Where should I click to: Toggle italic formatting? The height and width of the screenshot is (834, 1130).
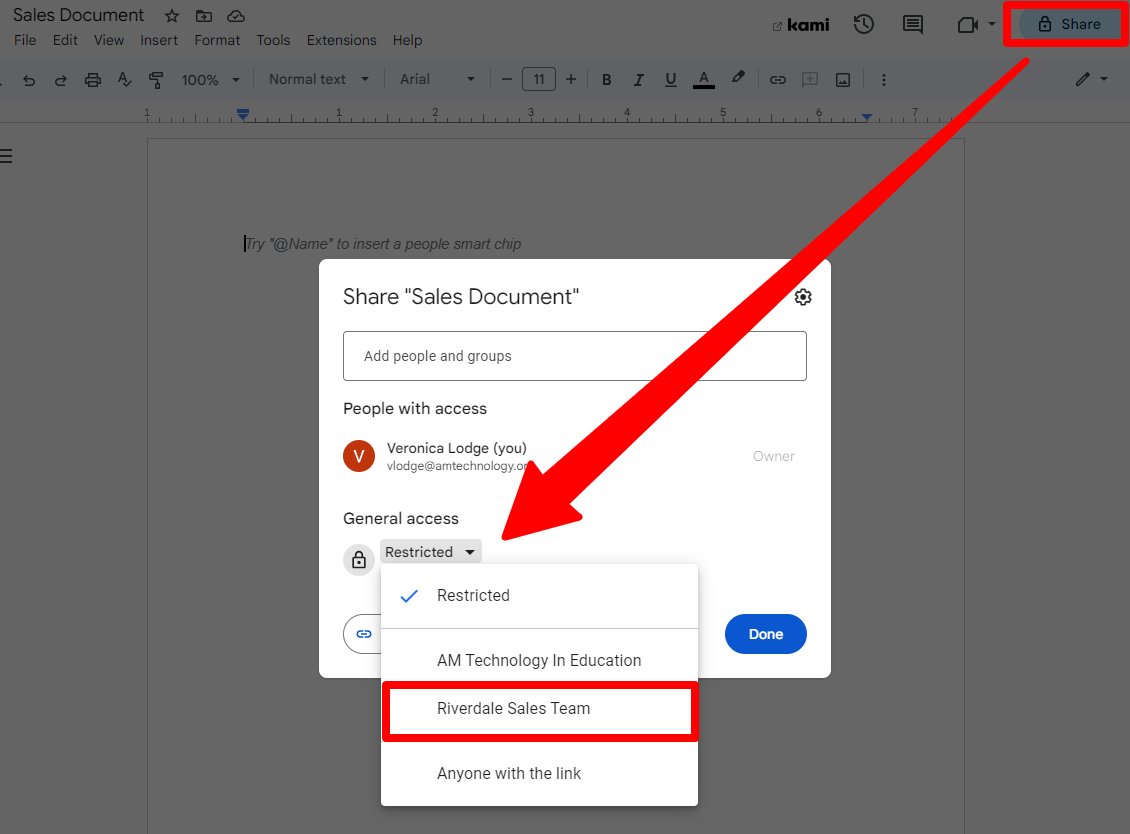[x=638, y=80]
